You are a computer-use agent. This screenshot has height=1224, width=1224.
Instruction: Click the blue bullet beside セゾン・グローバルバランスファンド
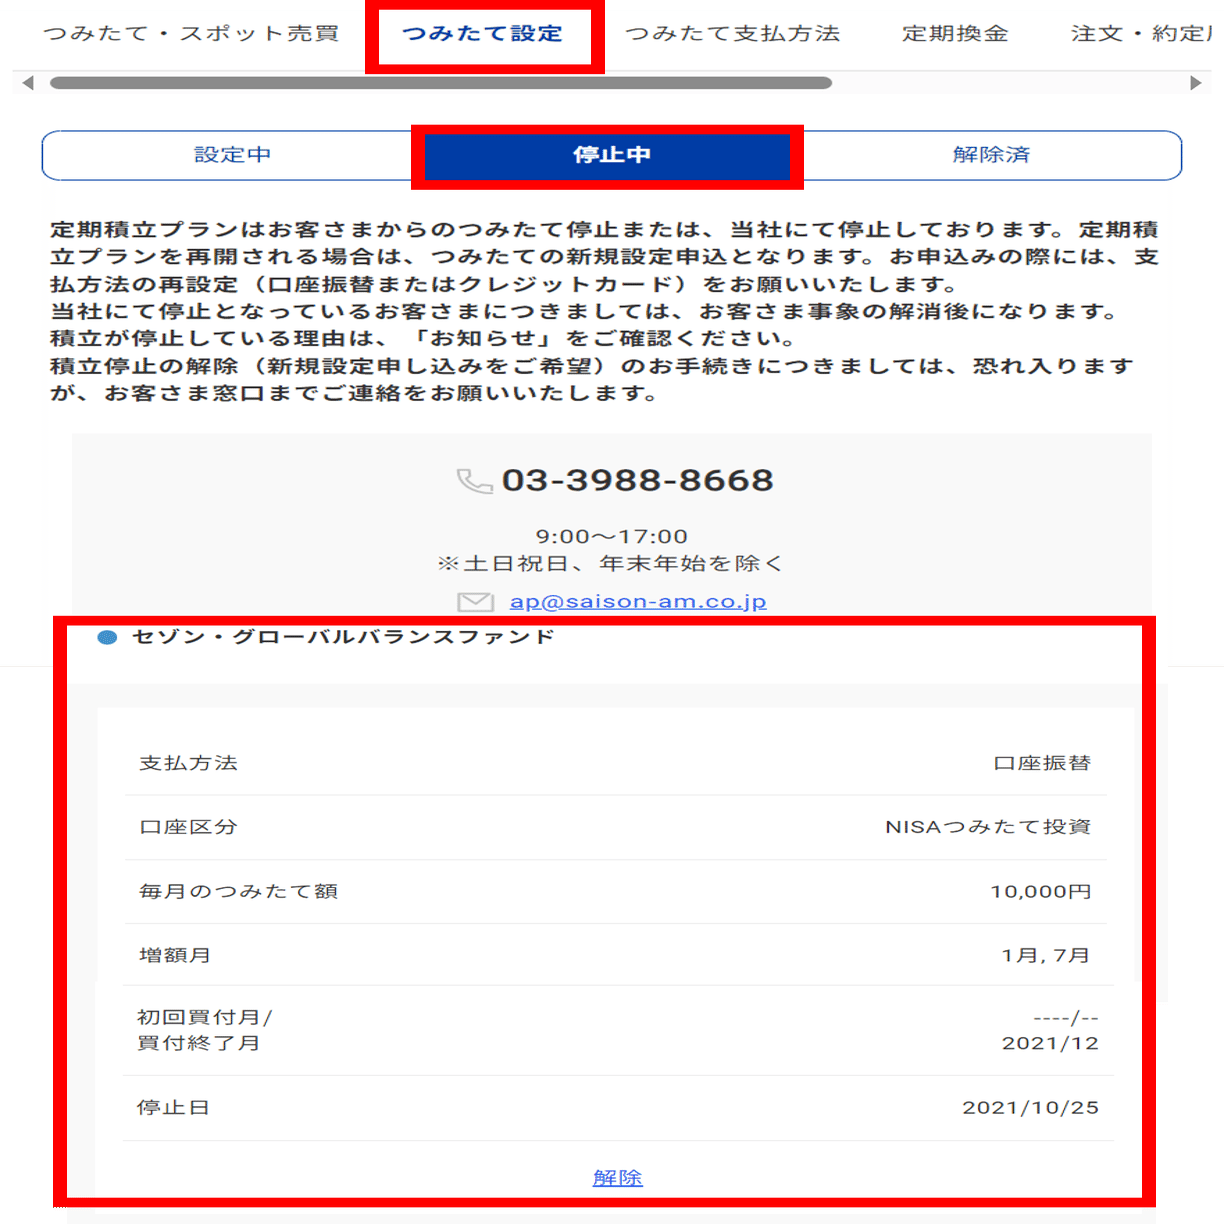pos(107,637)
